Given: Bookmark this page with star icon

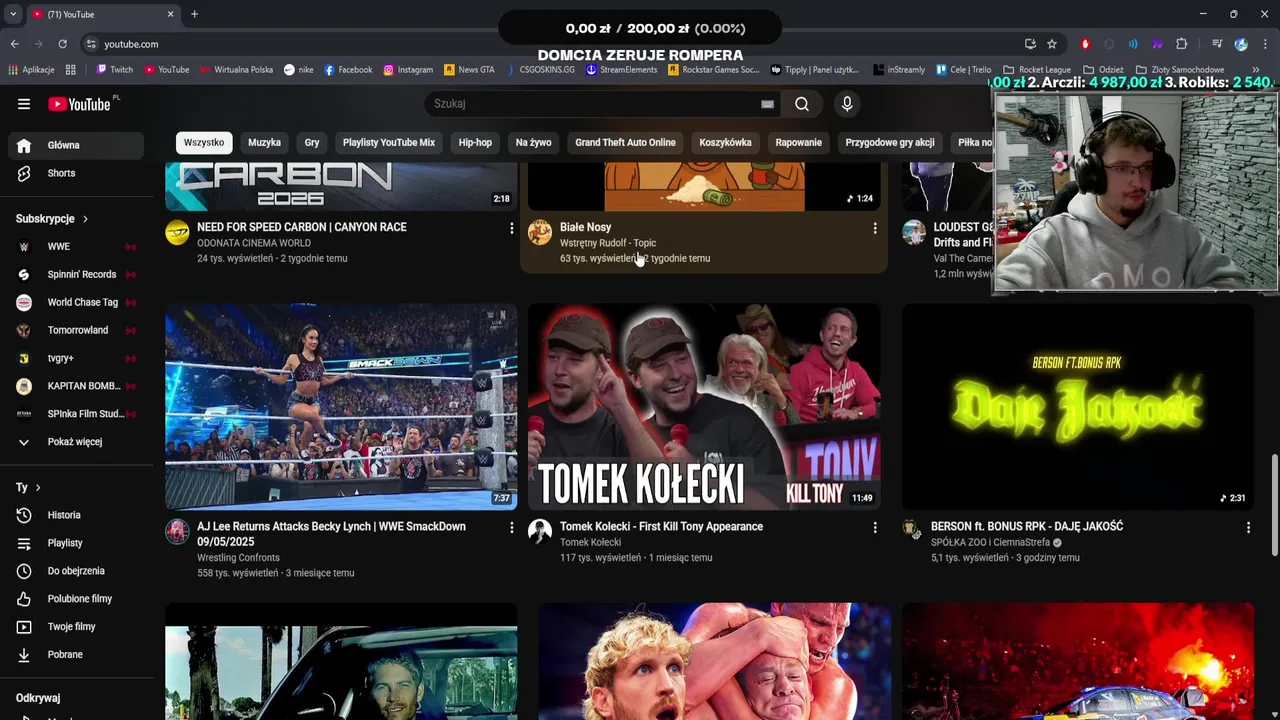Looking at the screenshot, I should [1052, 44].
